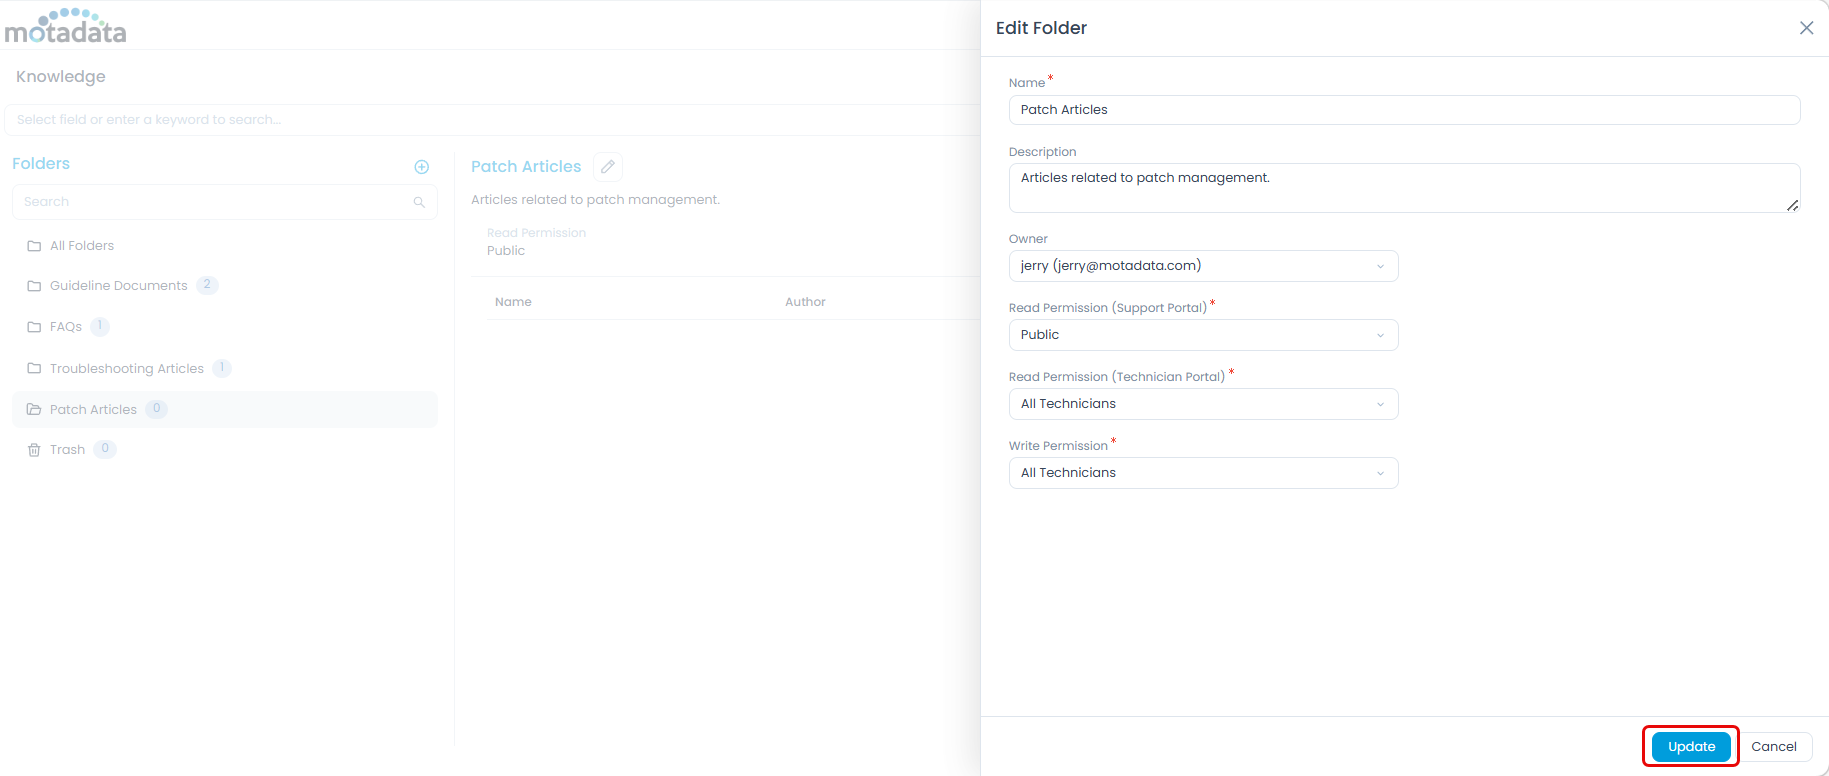Image resolution: width=1829 pixels, height=776 pixels.
Task: Open Read Permission Support Portal dropdown
Action: click(1203, 335)
